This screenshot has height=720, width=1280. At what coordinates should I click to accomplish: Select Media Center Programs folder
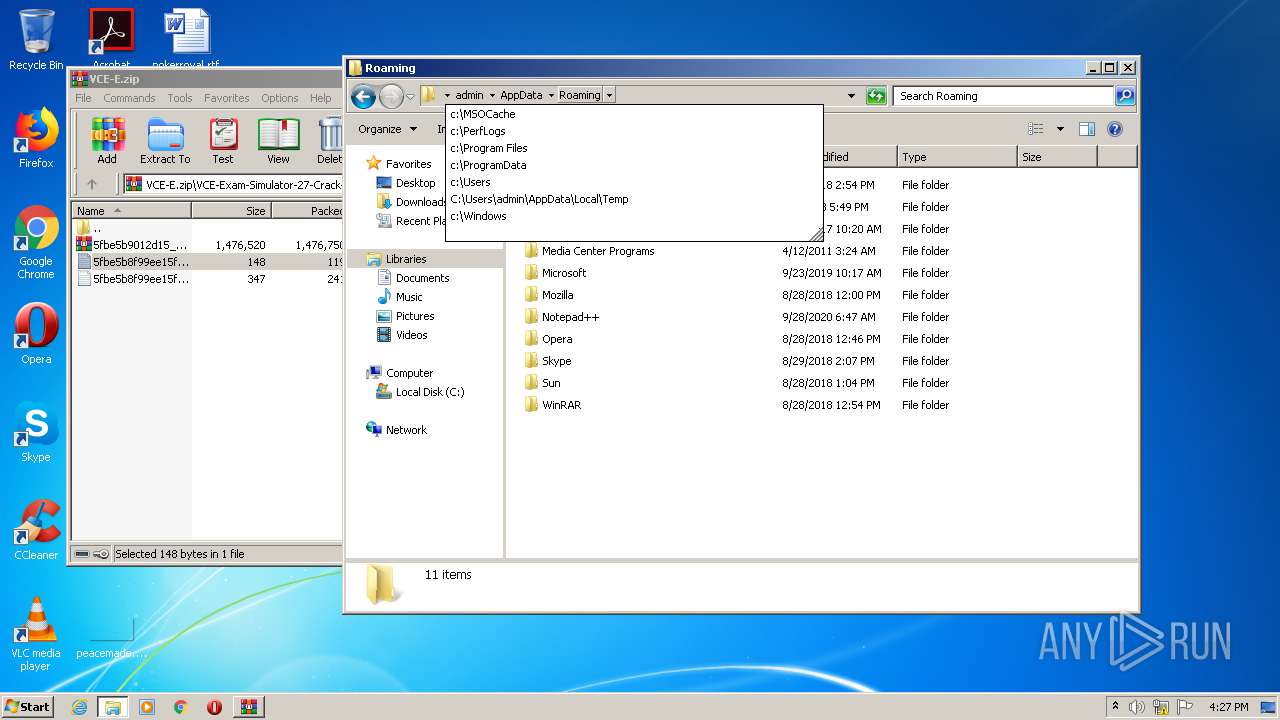(x=597, y=251)
